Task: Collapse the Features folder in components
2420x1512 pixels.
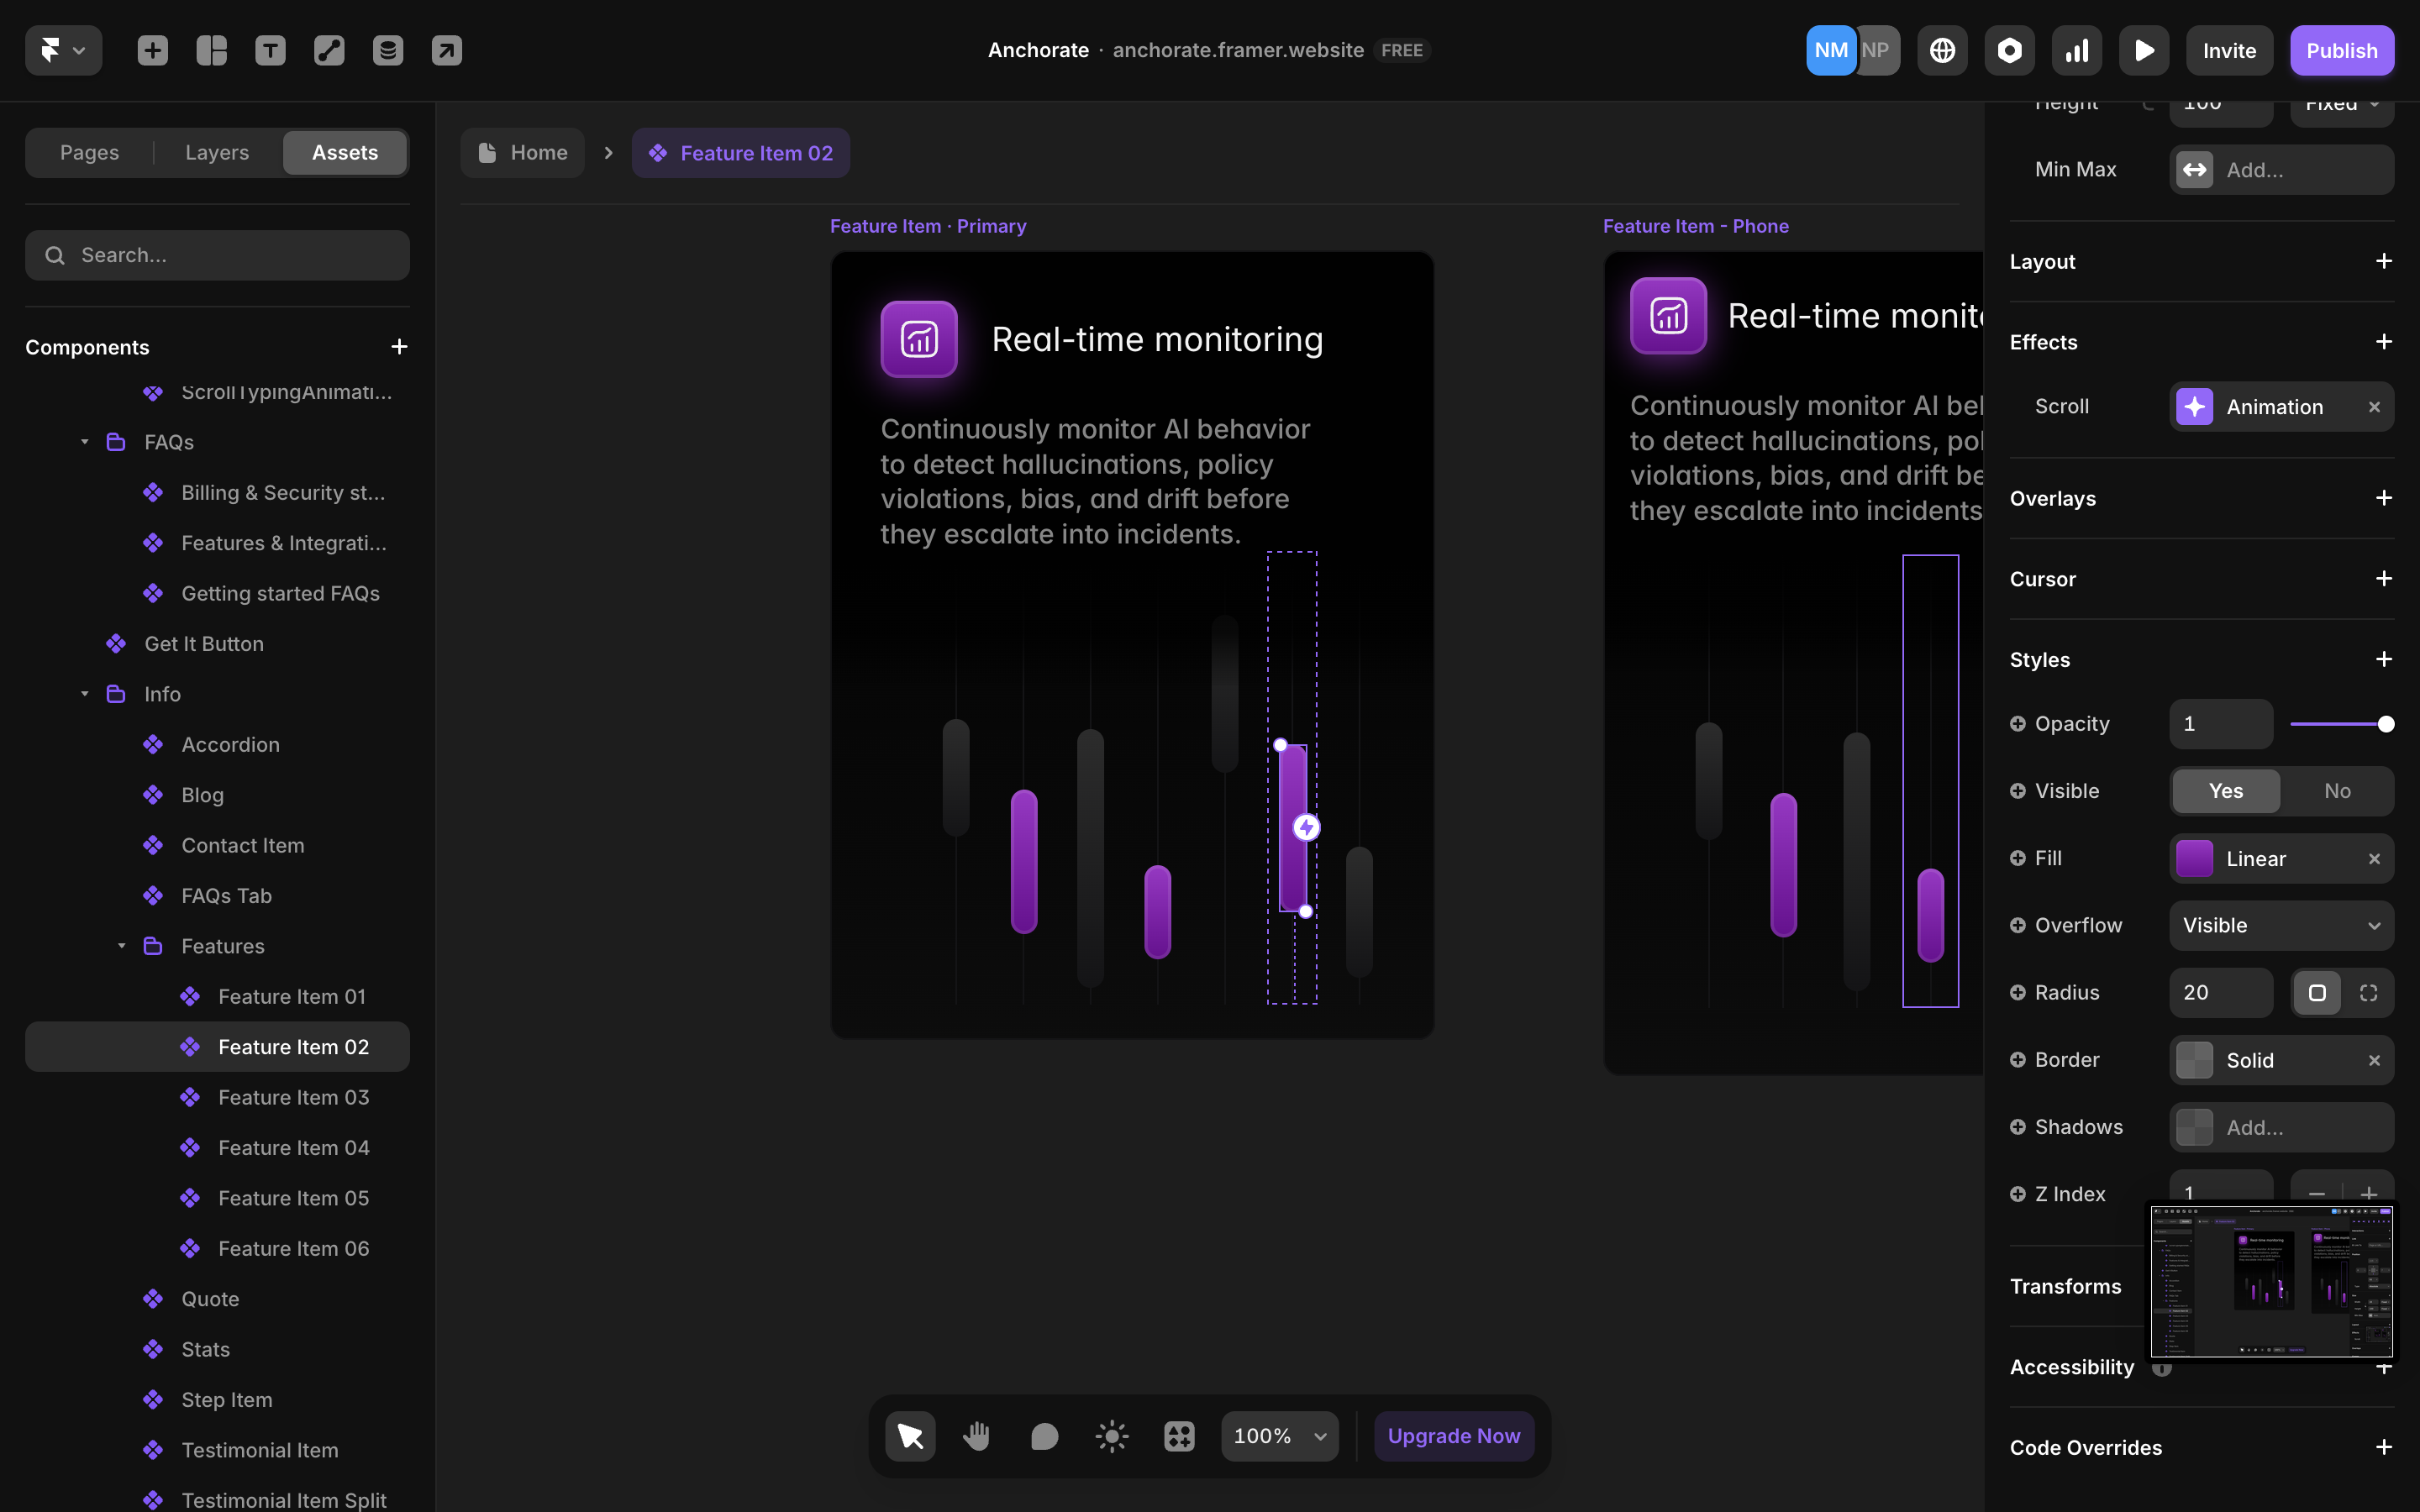Action: point(122,946)
